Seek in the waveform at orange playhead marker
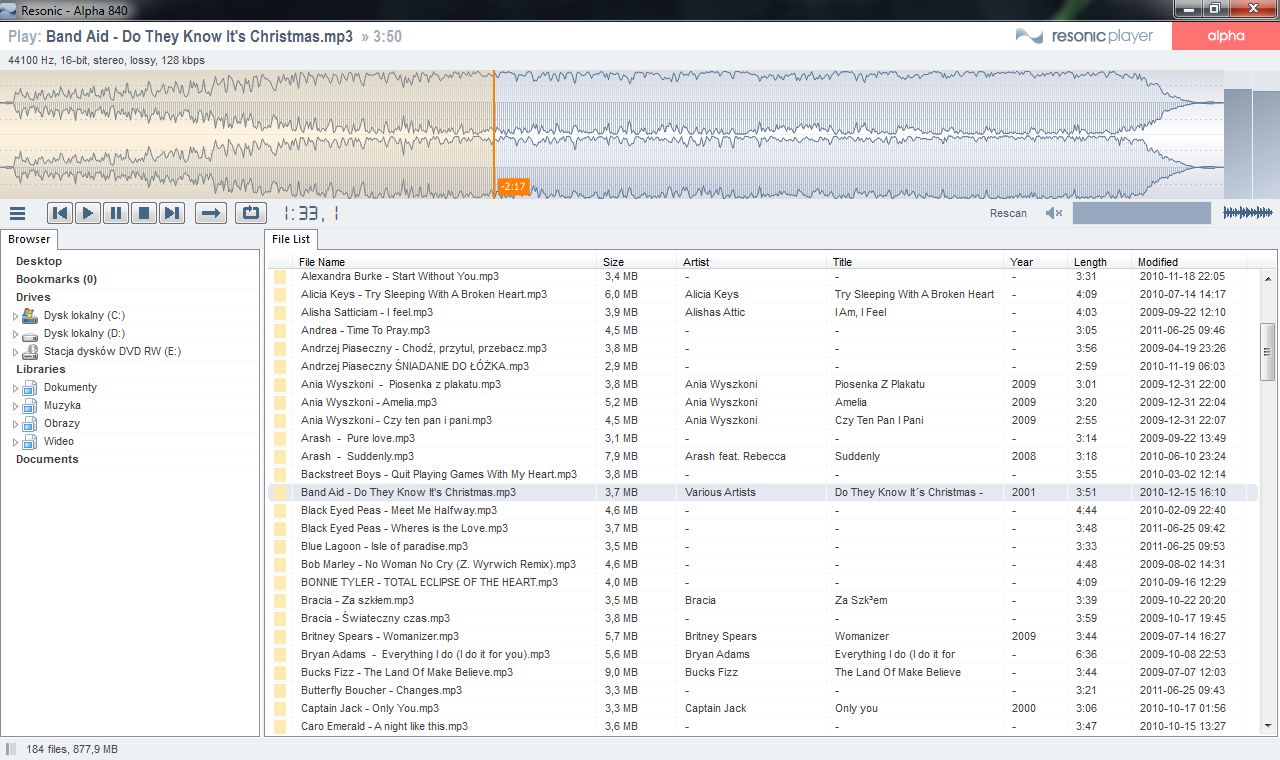 tap(494, 134)
